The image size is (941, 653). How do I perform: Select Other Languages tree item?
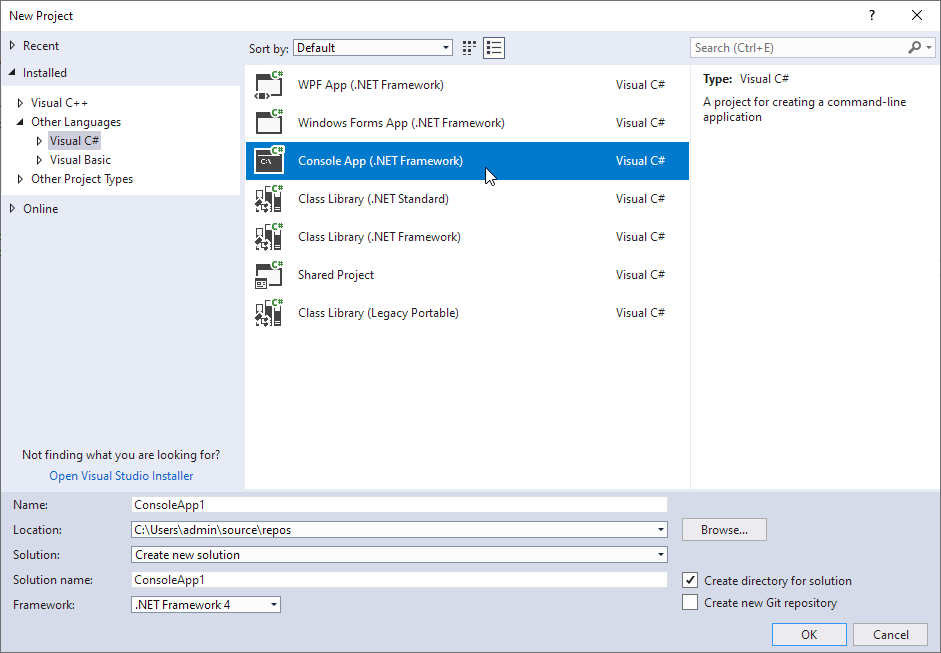76,122
